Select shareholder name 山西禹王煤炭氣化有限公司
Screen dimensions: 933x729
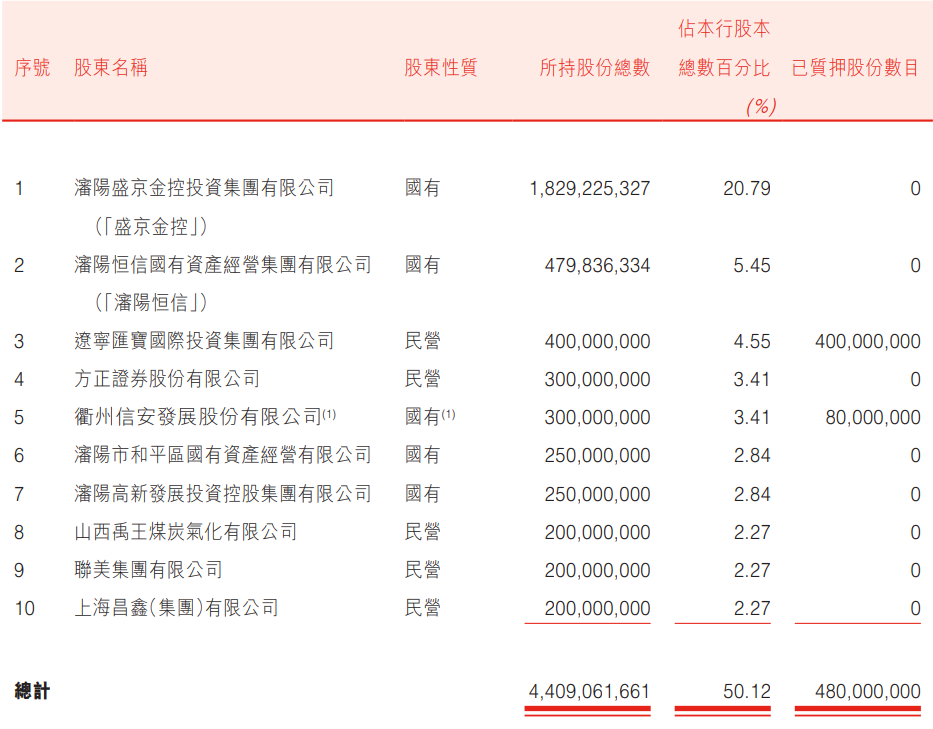[x=186, y=532]
